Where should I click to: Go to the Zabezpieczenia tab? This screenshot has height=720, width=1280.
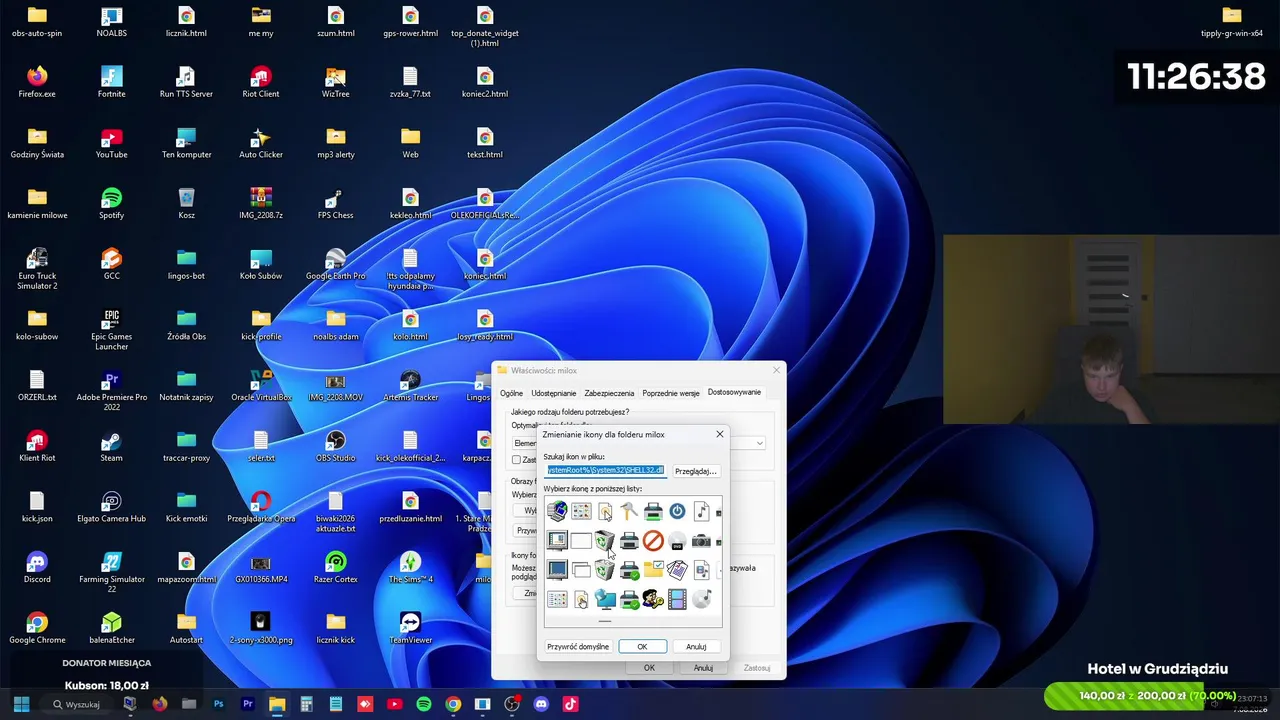pos(609,393)
